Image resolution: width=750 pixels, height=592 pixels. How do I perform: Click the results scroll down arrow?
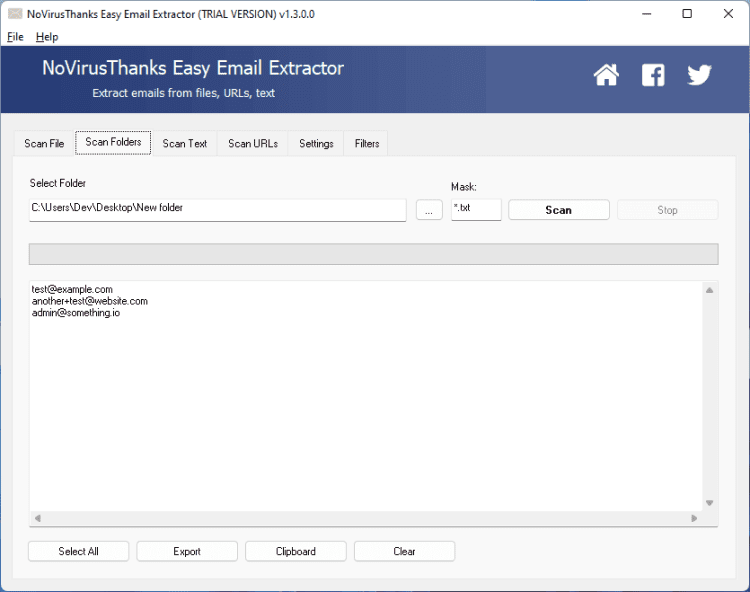tap(710, 503)
